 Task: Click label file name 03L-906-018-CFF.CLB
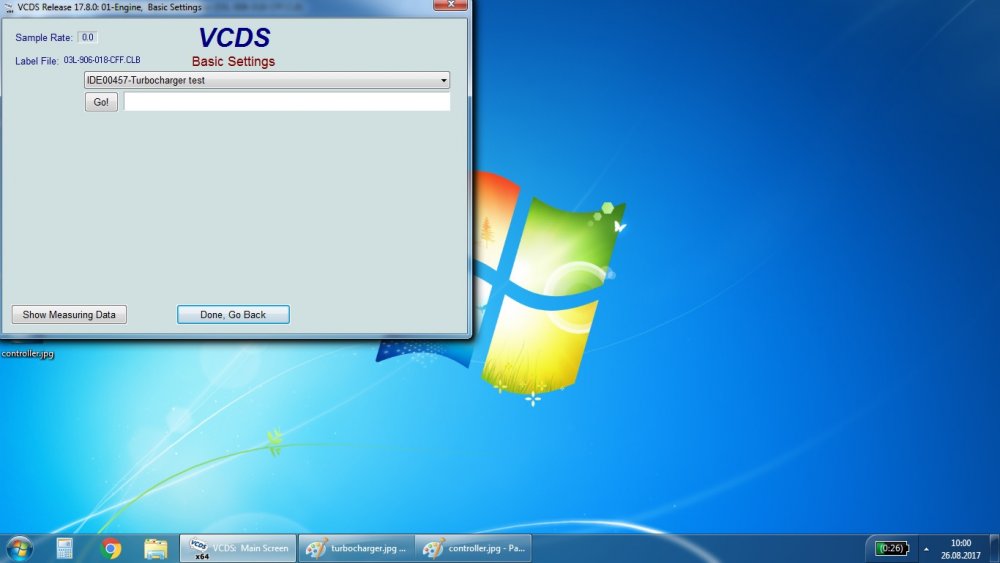coord(102,60)
